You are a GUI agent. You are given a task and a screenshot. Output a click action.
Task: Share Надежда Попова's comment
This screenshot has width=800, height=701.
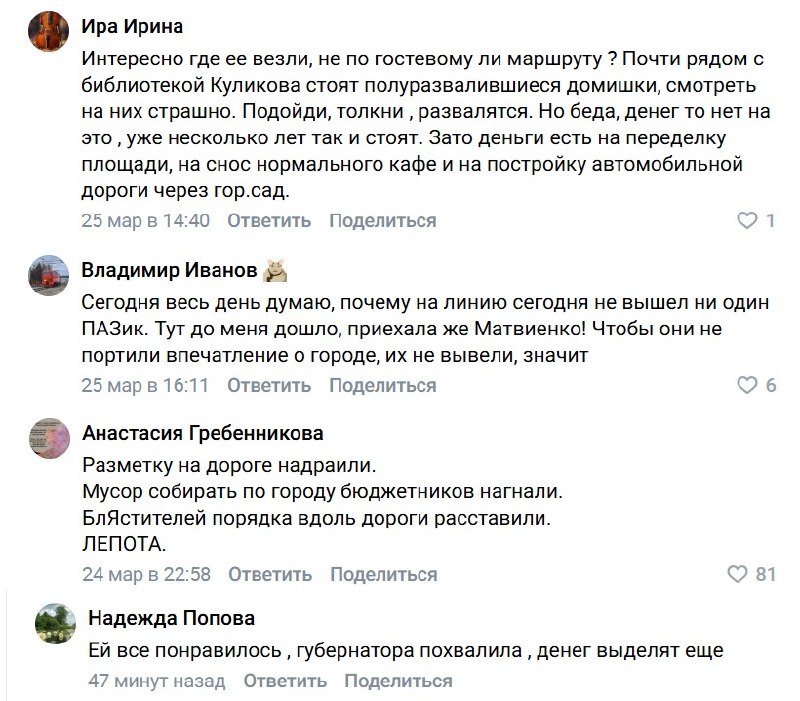click(398, 681)
